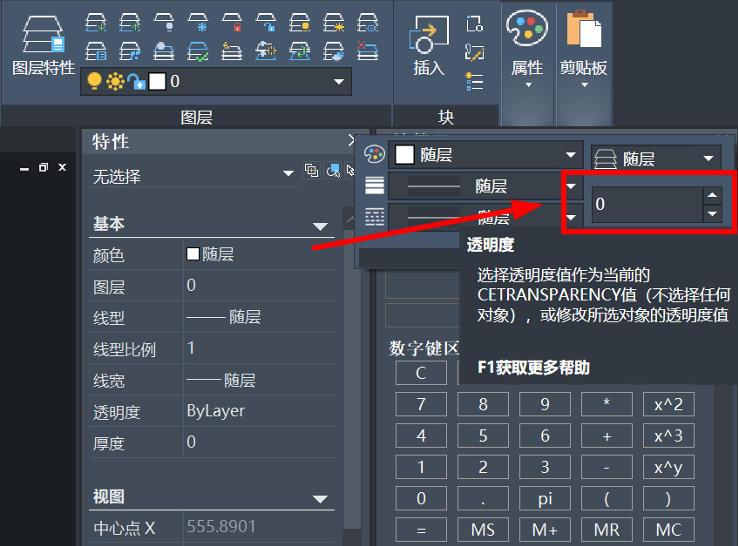
Task: Collapse the 视图 section in properties
Action: point(320,498)
